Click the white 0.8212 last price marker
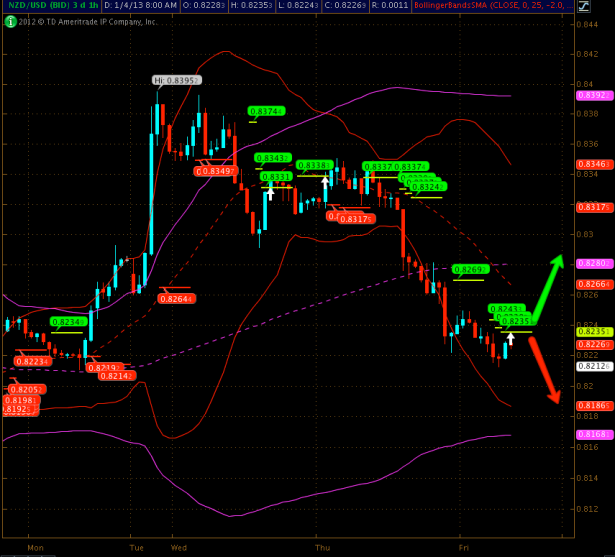This screenshot has width=615, height=557. point(595,367)
